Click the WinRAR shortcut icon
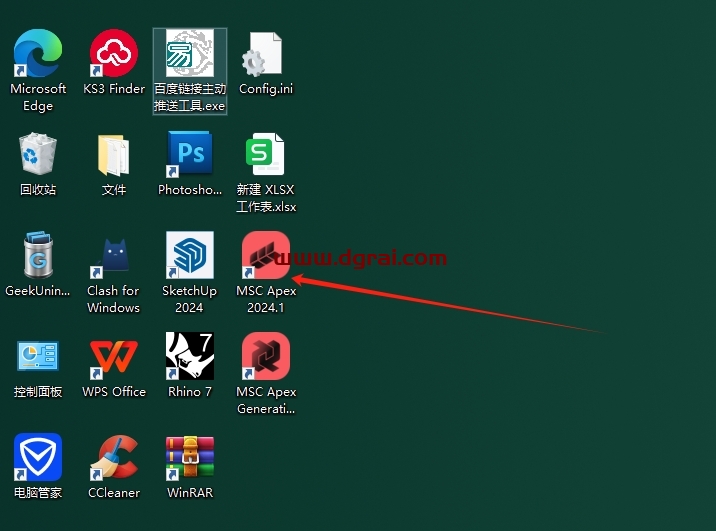 (x=190, y=458)
